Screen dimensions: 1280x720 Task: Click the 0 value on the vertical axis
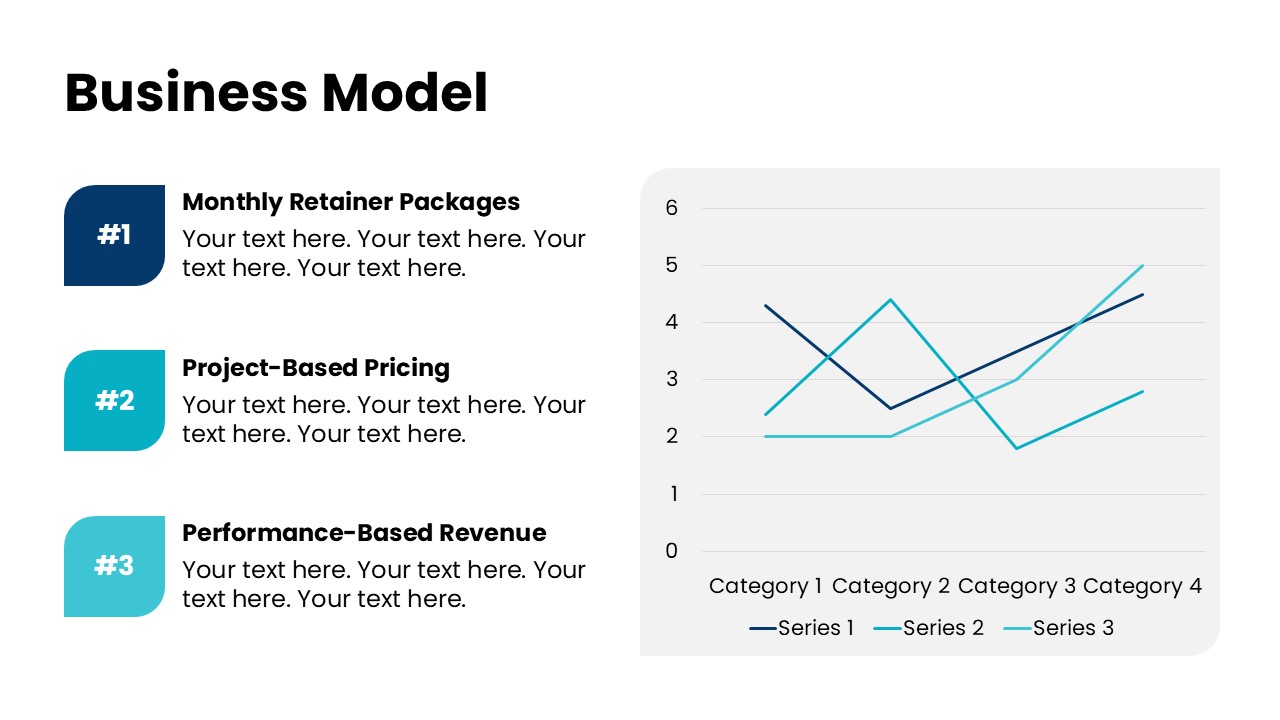point(672,550)
